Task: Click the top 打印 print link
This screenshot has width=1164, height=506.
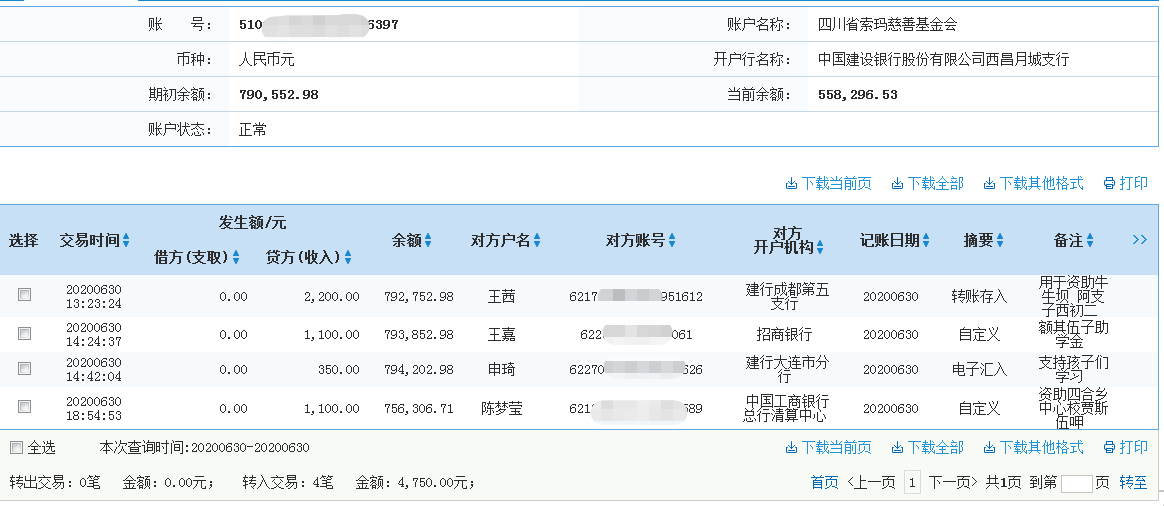Action: coord(1125,184)
